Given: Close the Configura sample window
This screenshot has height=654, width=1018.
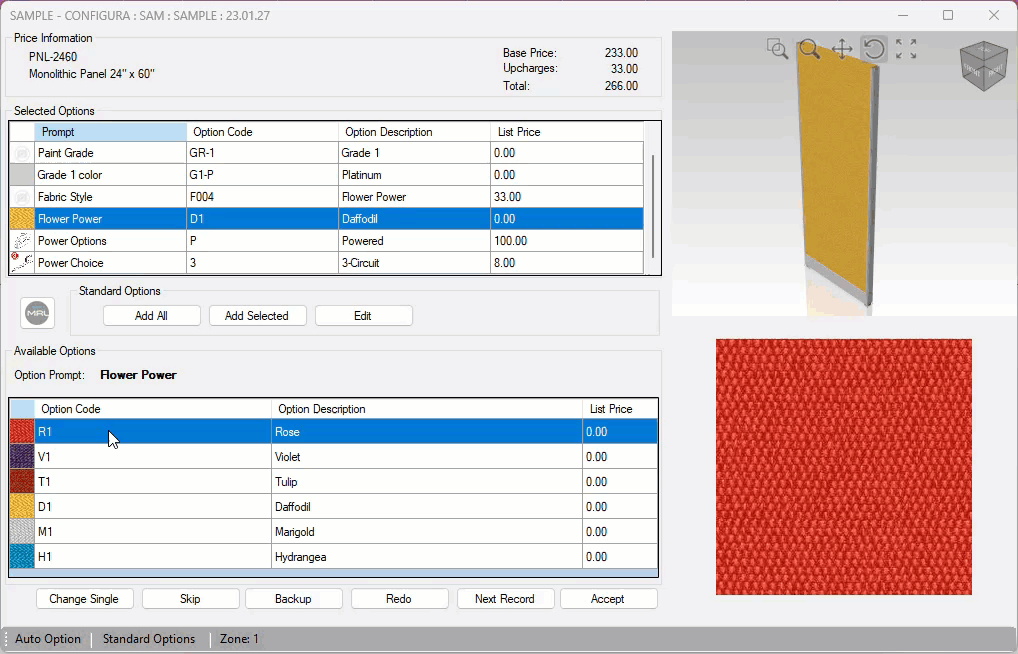Looking at the screenshot, I should (x=994, y=15).
